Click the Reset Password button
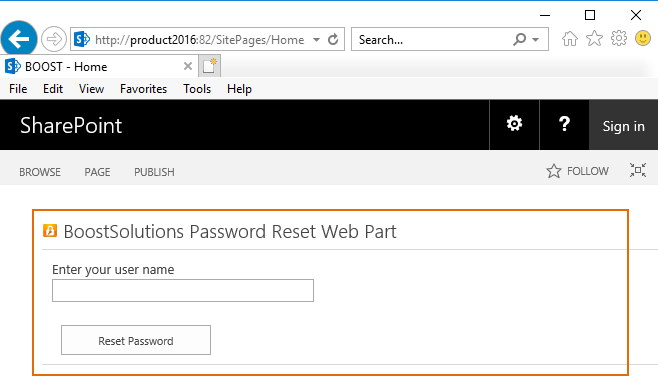Viewport: 658px width, 382px height. [x=136, y=340]
